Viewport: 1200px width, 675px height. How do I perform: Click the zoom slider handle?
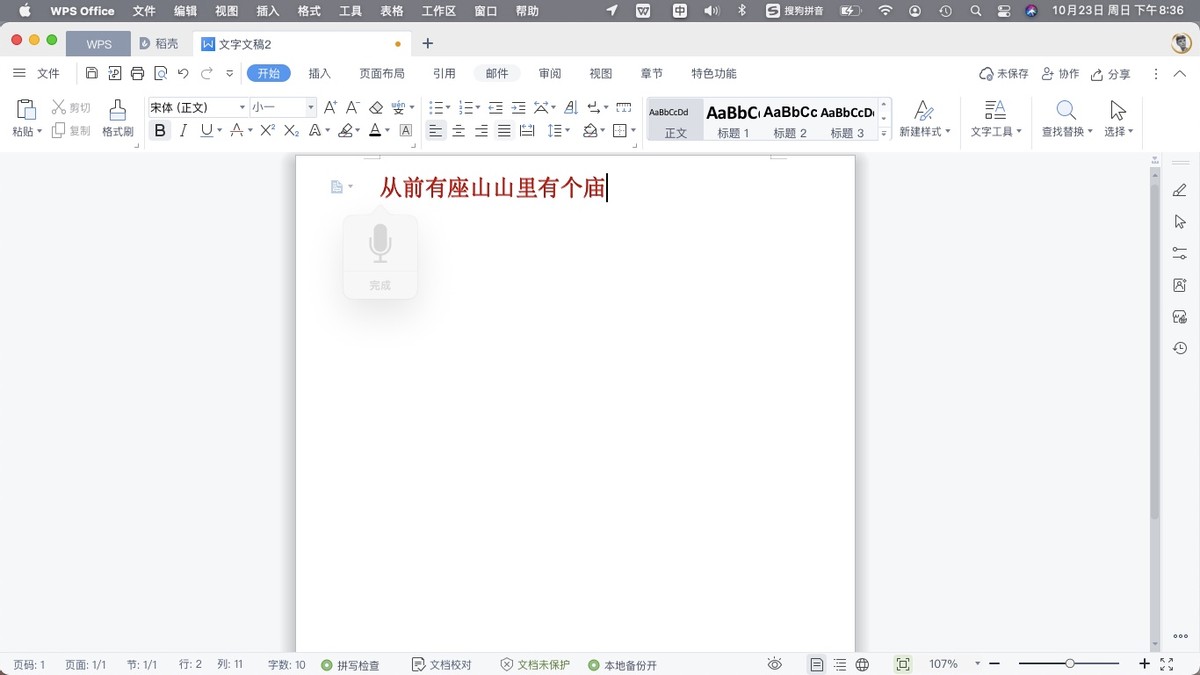point(1070,664)
